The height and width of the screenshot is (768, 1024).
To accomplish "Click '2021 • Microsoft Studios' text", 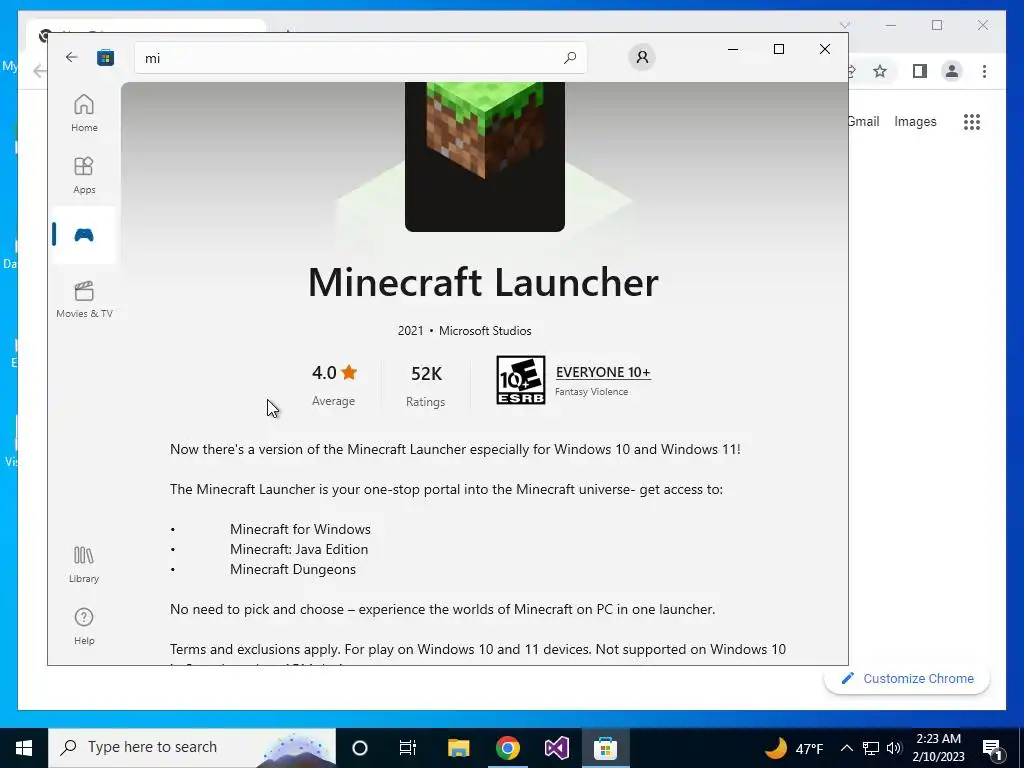I will [464, 330].
